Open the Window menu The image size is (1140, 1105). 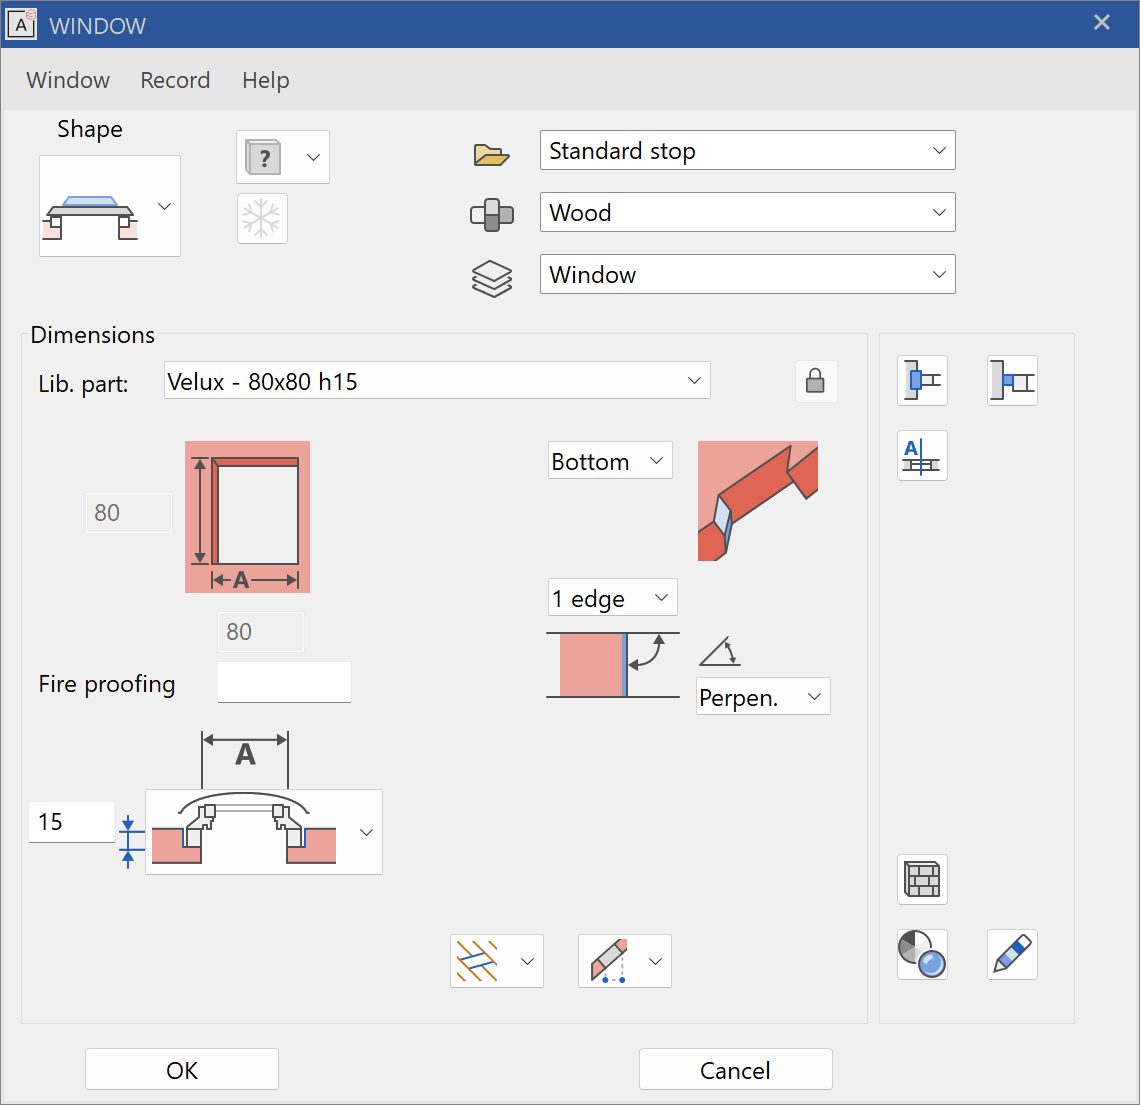68,80
